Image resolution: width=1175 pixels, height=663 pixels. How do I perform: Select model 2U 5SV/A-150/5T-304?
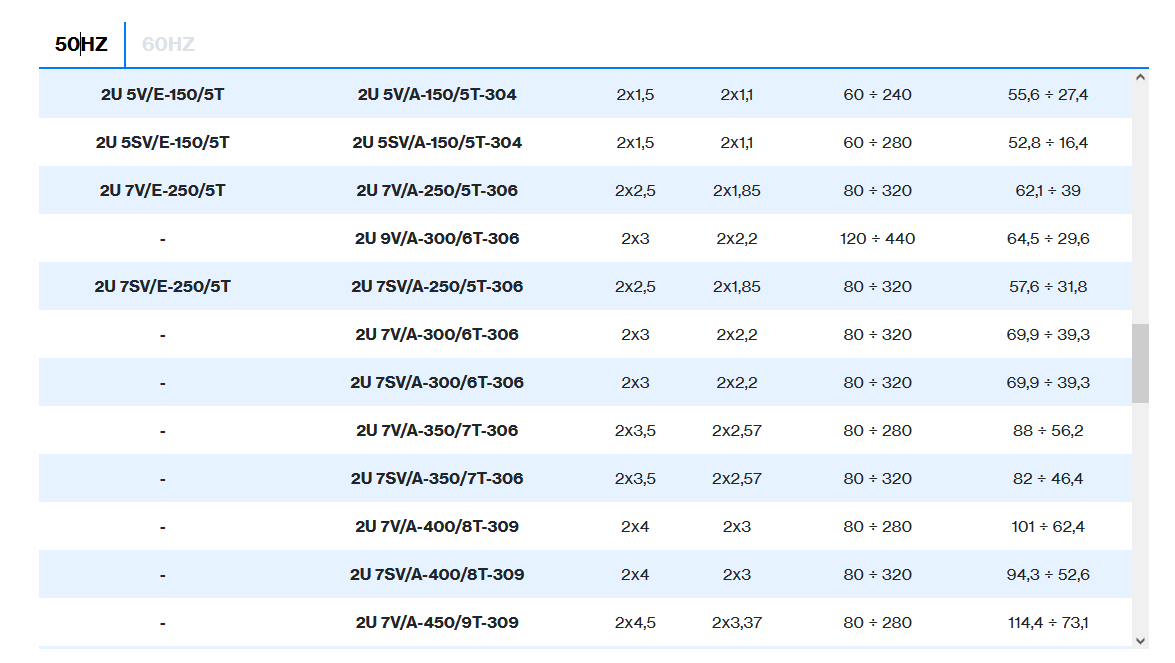coord(437,143)
